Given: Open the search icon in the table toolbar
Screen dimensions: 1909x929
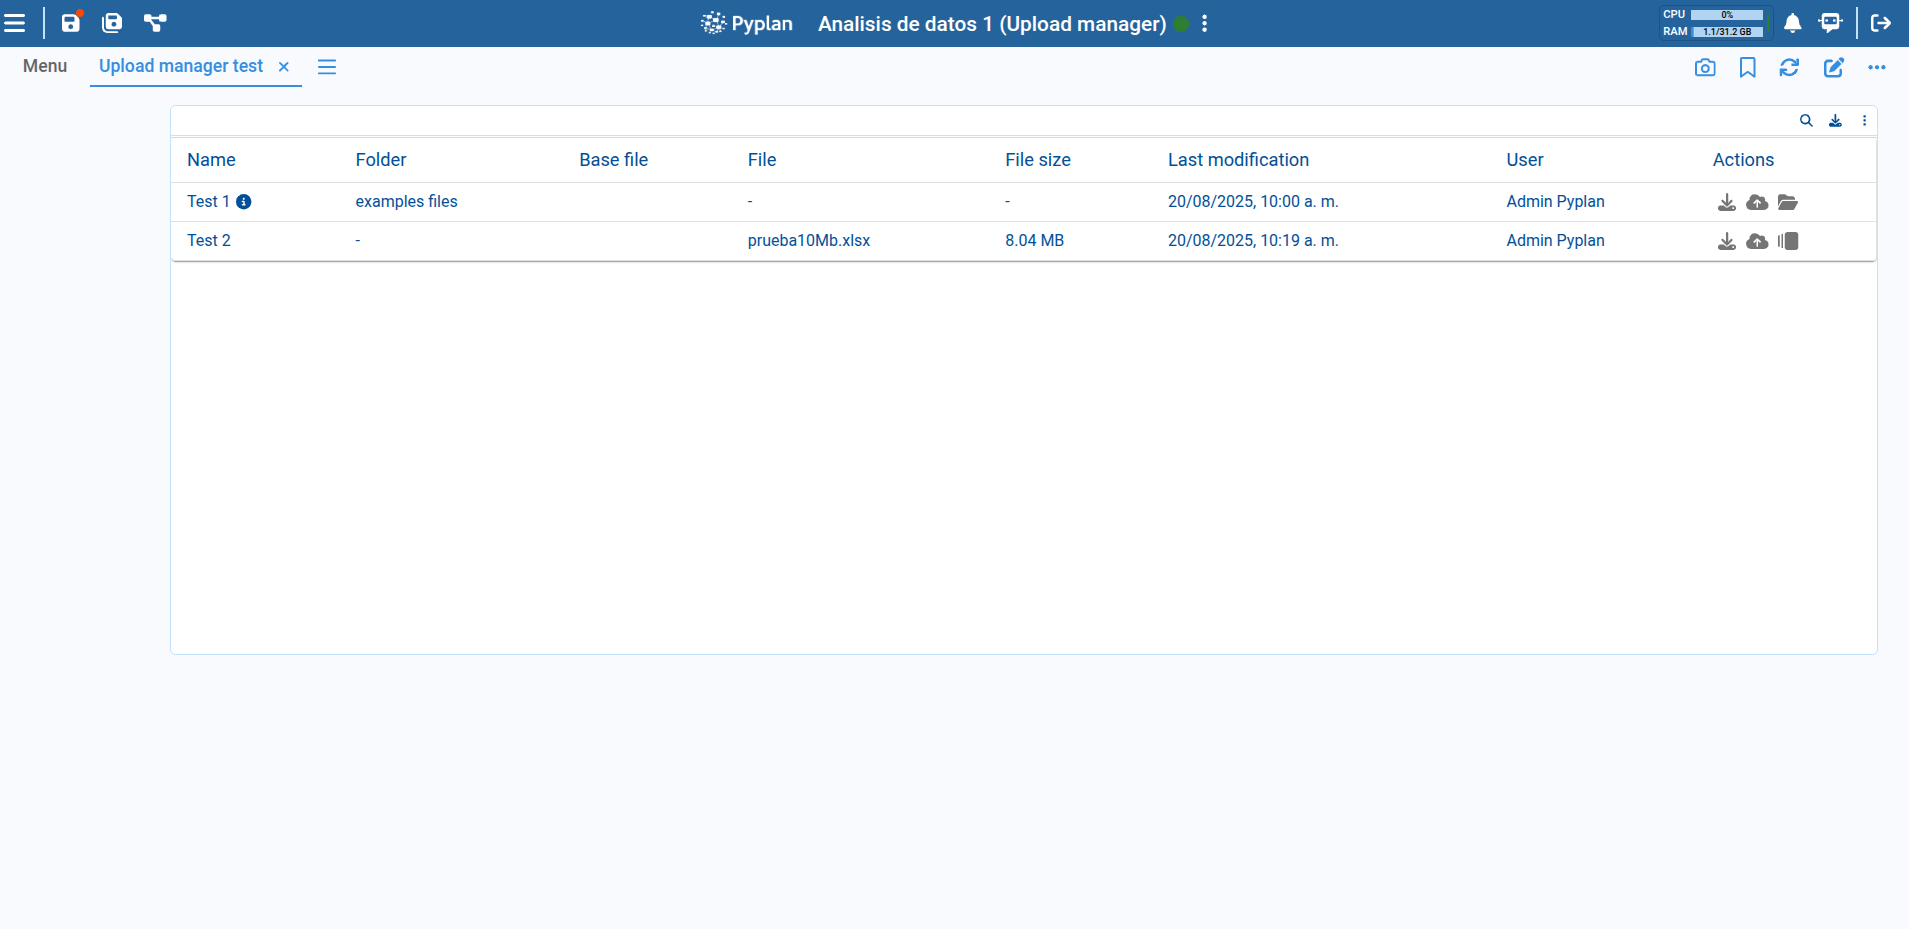Looking at the screenshot, I should click(1806, 120).
